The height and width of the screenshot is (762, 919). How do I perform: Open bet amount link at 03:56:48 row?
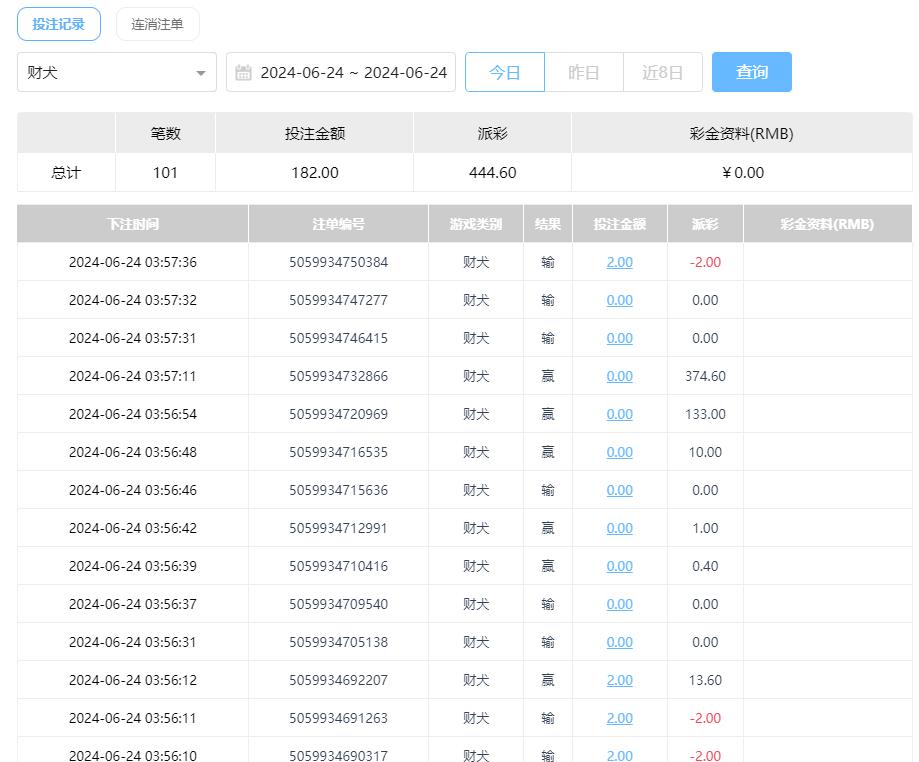coord(619,452)
